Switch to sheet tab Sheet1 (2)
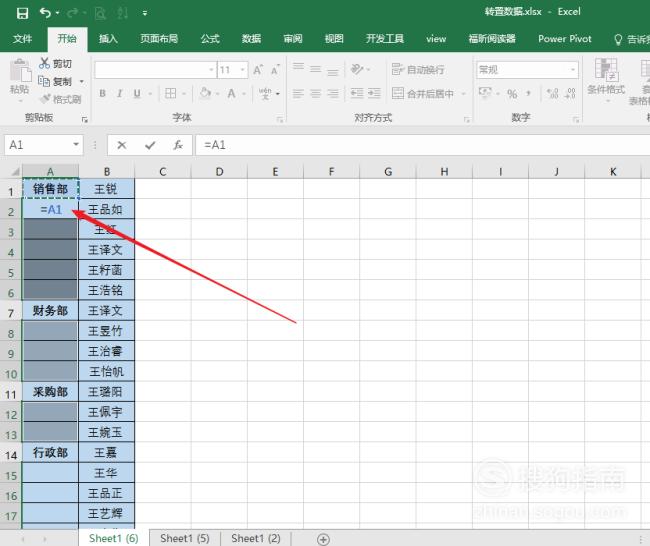 click(x=256, y=539)
